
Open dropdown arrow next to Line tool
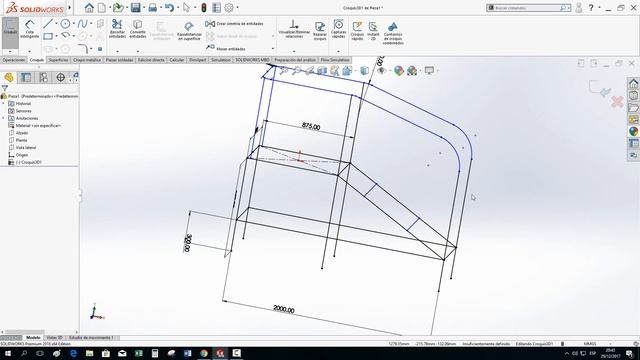point(56,24)
